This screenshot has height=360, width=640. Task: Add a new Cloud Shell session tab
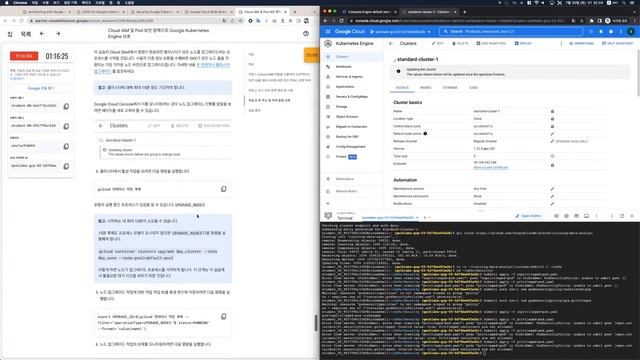[424, 218]
